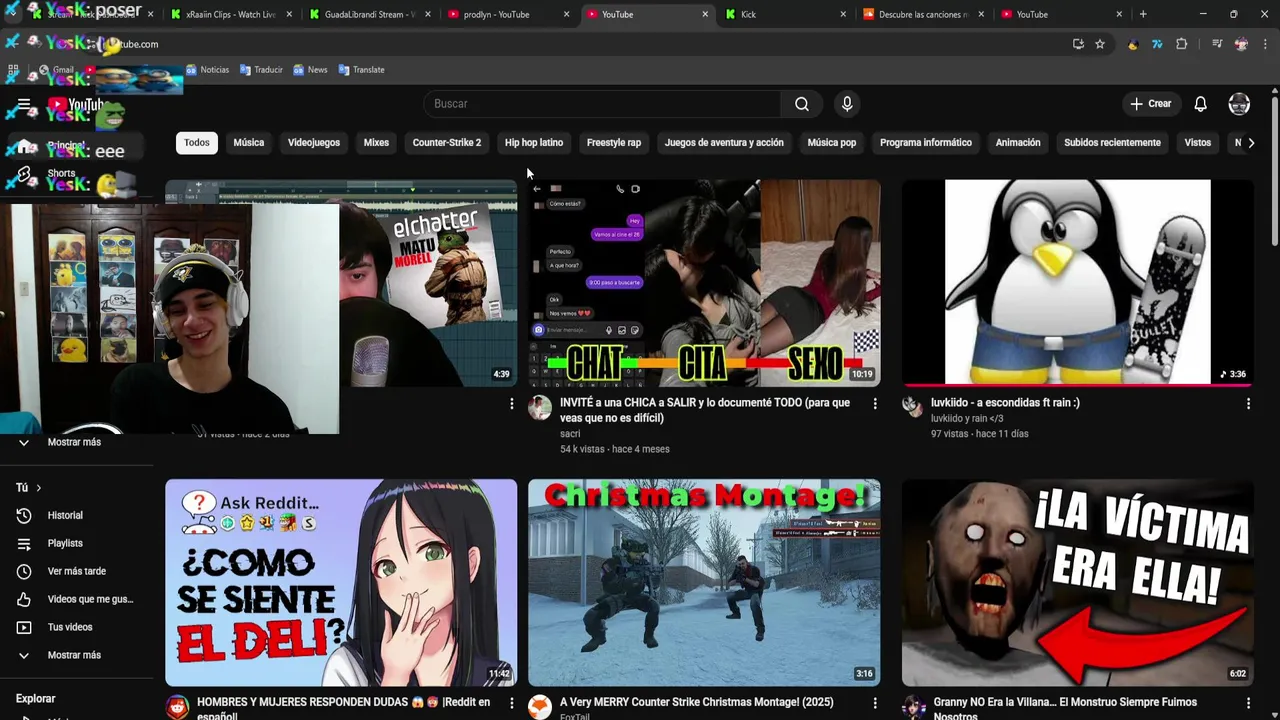Select the Subidos recientemente chip
The image size is (1280, 720).
[x=1112, y=143]
